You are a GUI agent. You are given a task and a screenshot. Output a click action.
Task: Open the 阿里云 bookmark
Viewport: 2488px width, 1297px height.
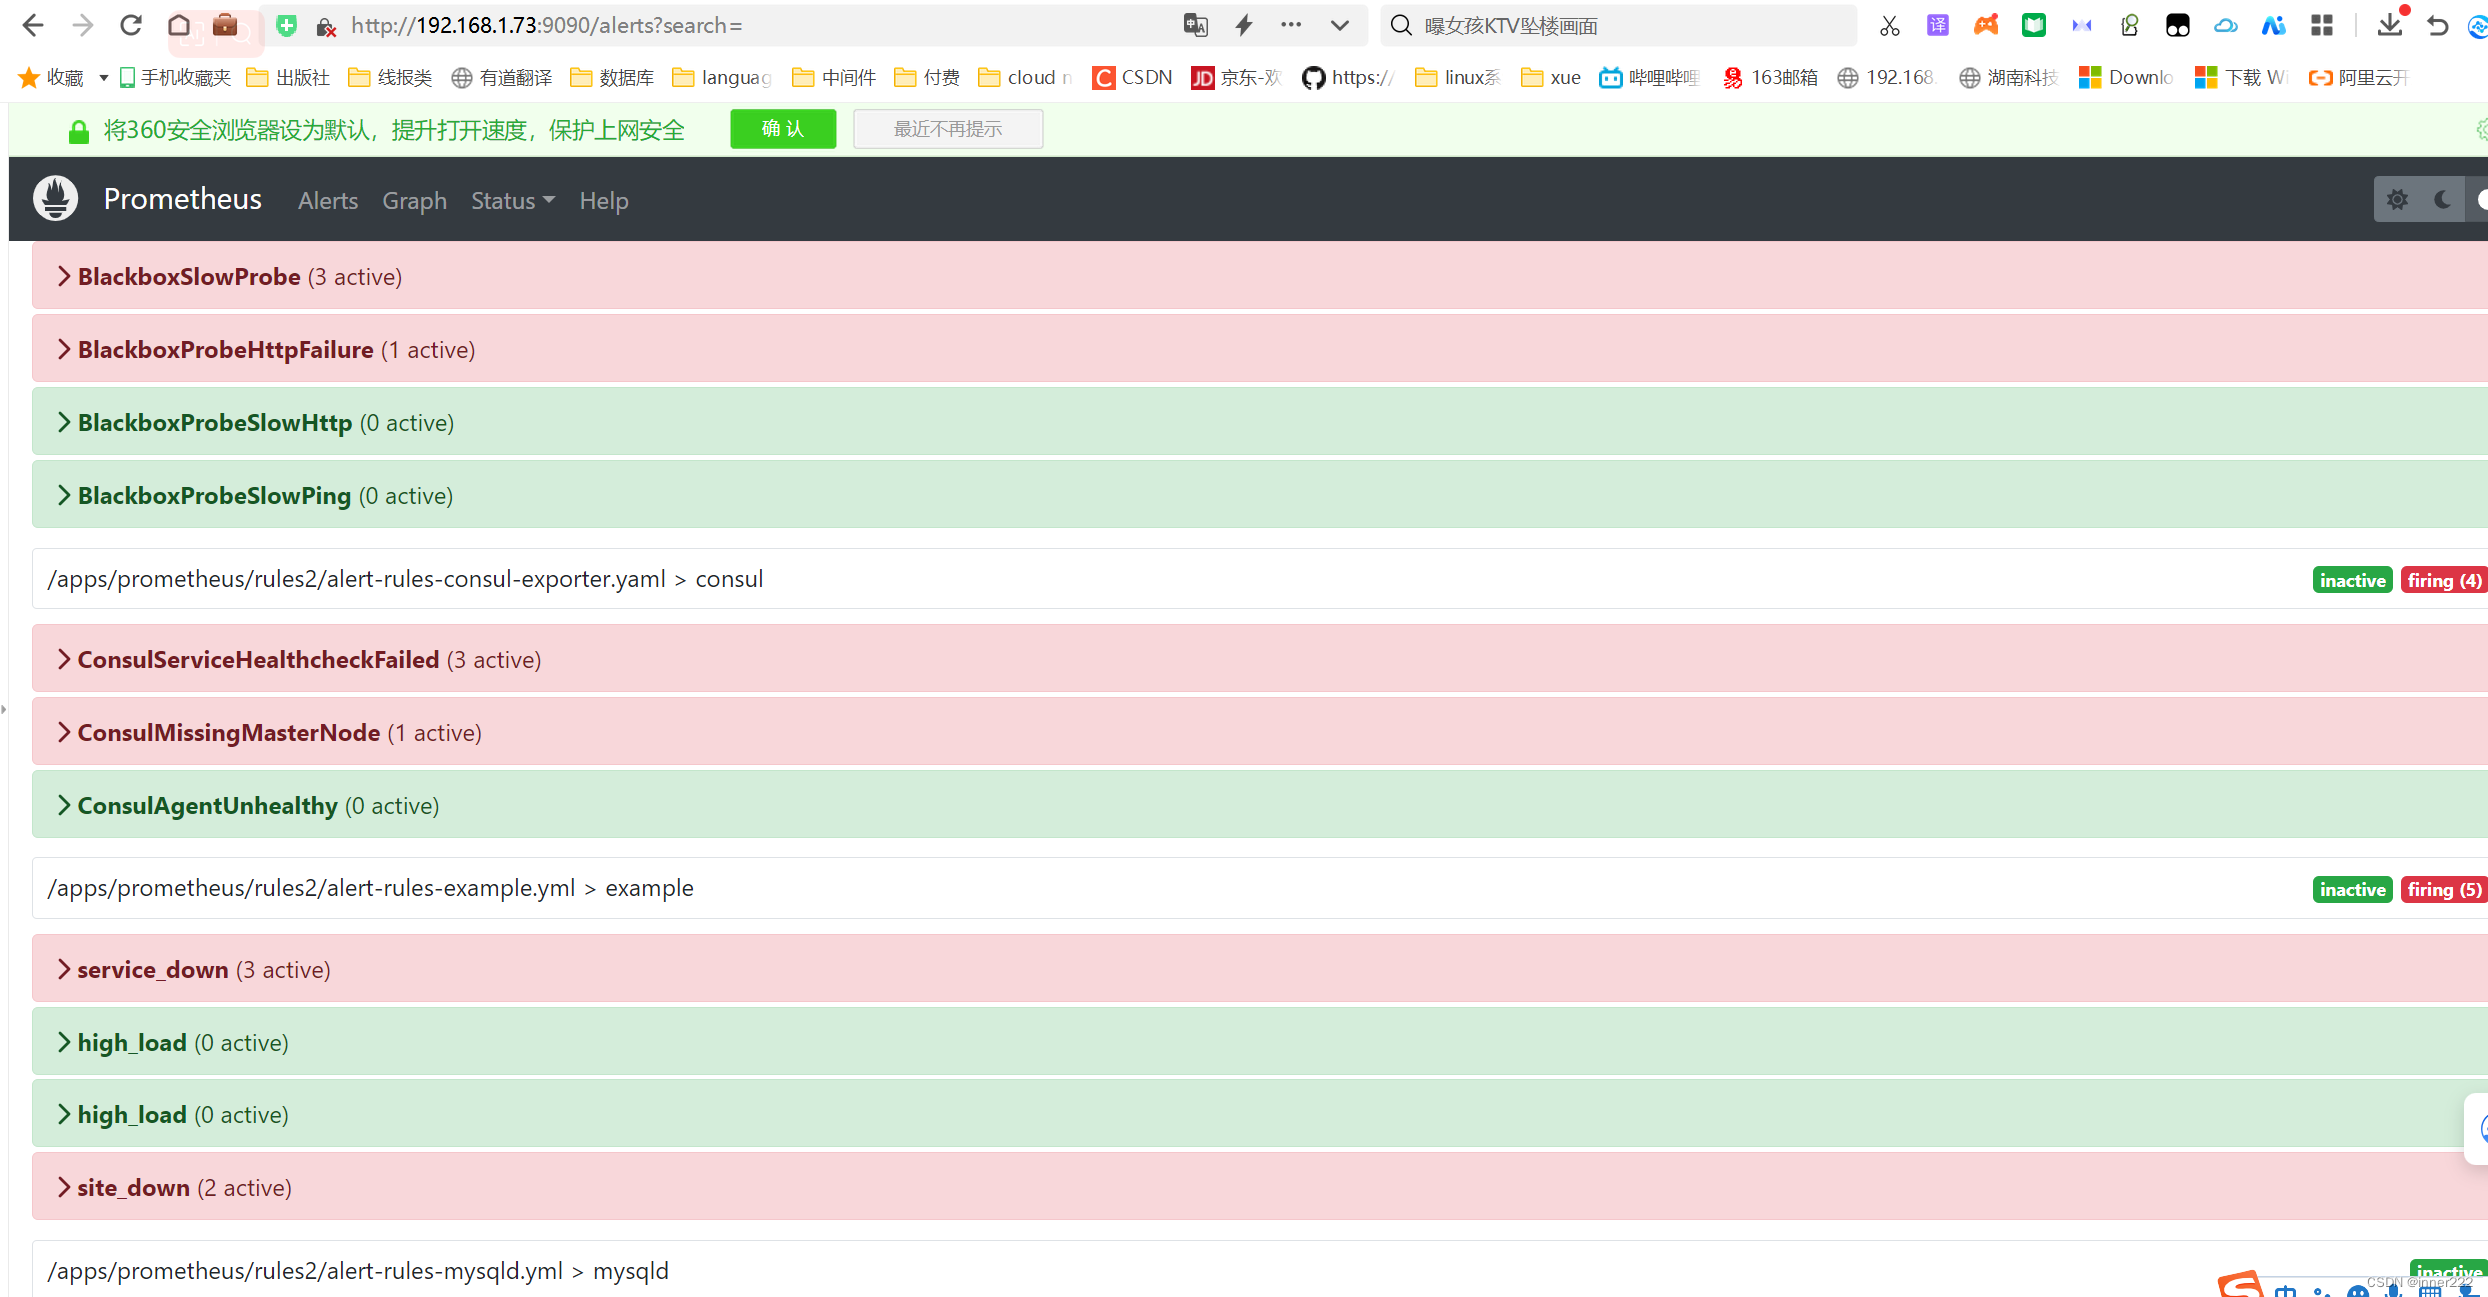point(2358,77)
